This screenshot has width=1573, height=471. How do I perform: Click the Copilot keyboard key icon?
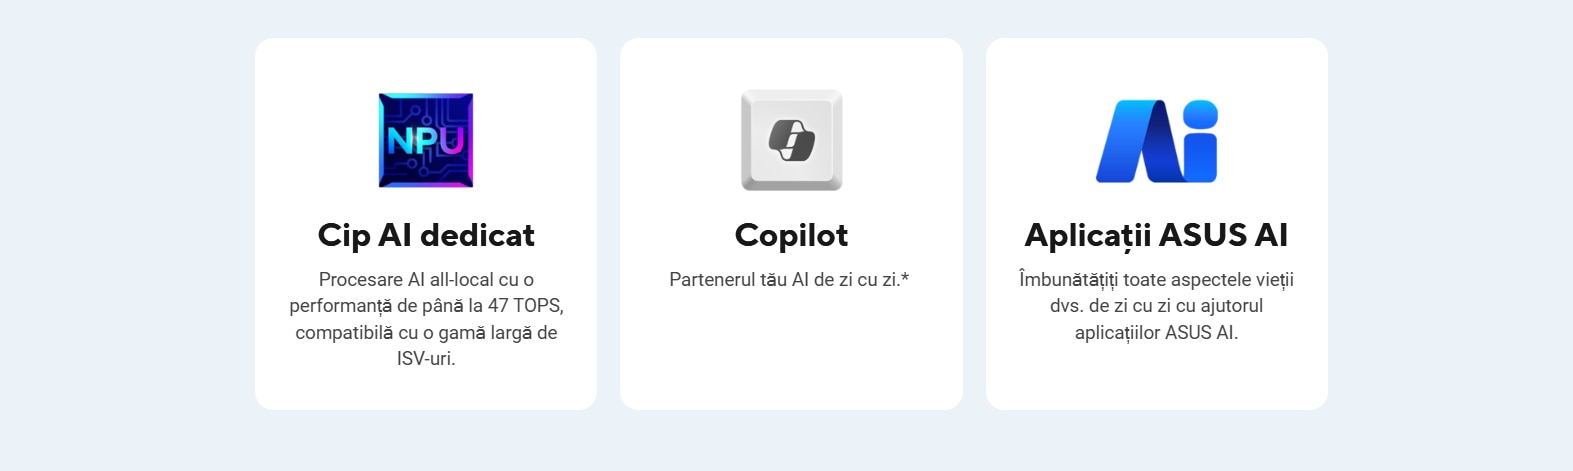(x=791, y=140)
